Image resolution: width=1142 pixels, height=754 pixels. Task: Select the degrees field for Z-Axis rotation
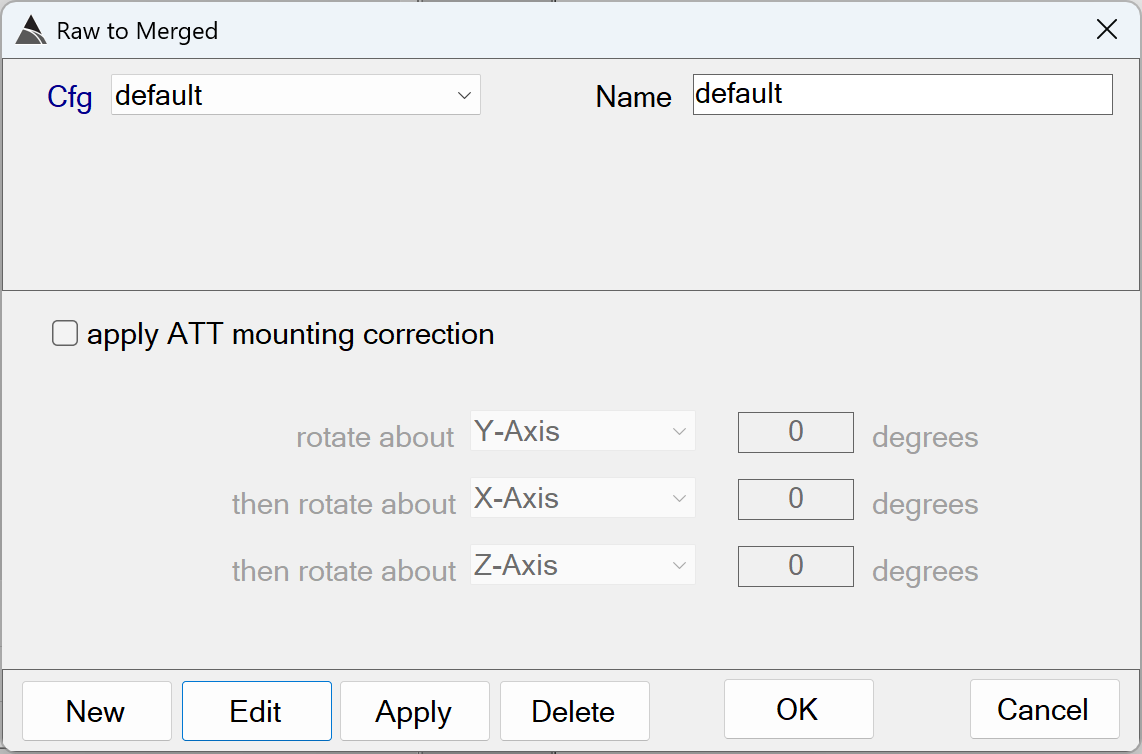click(x=795, y=566)
